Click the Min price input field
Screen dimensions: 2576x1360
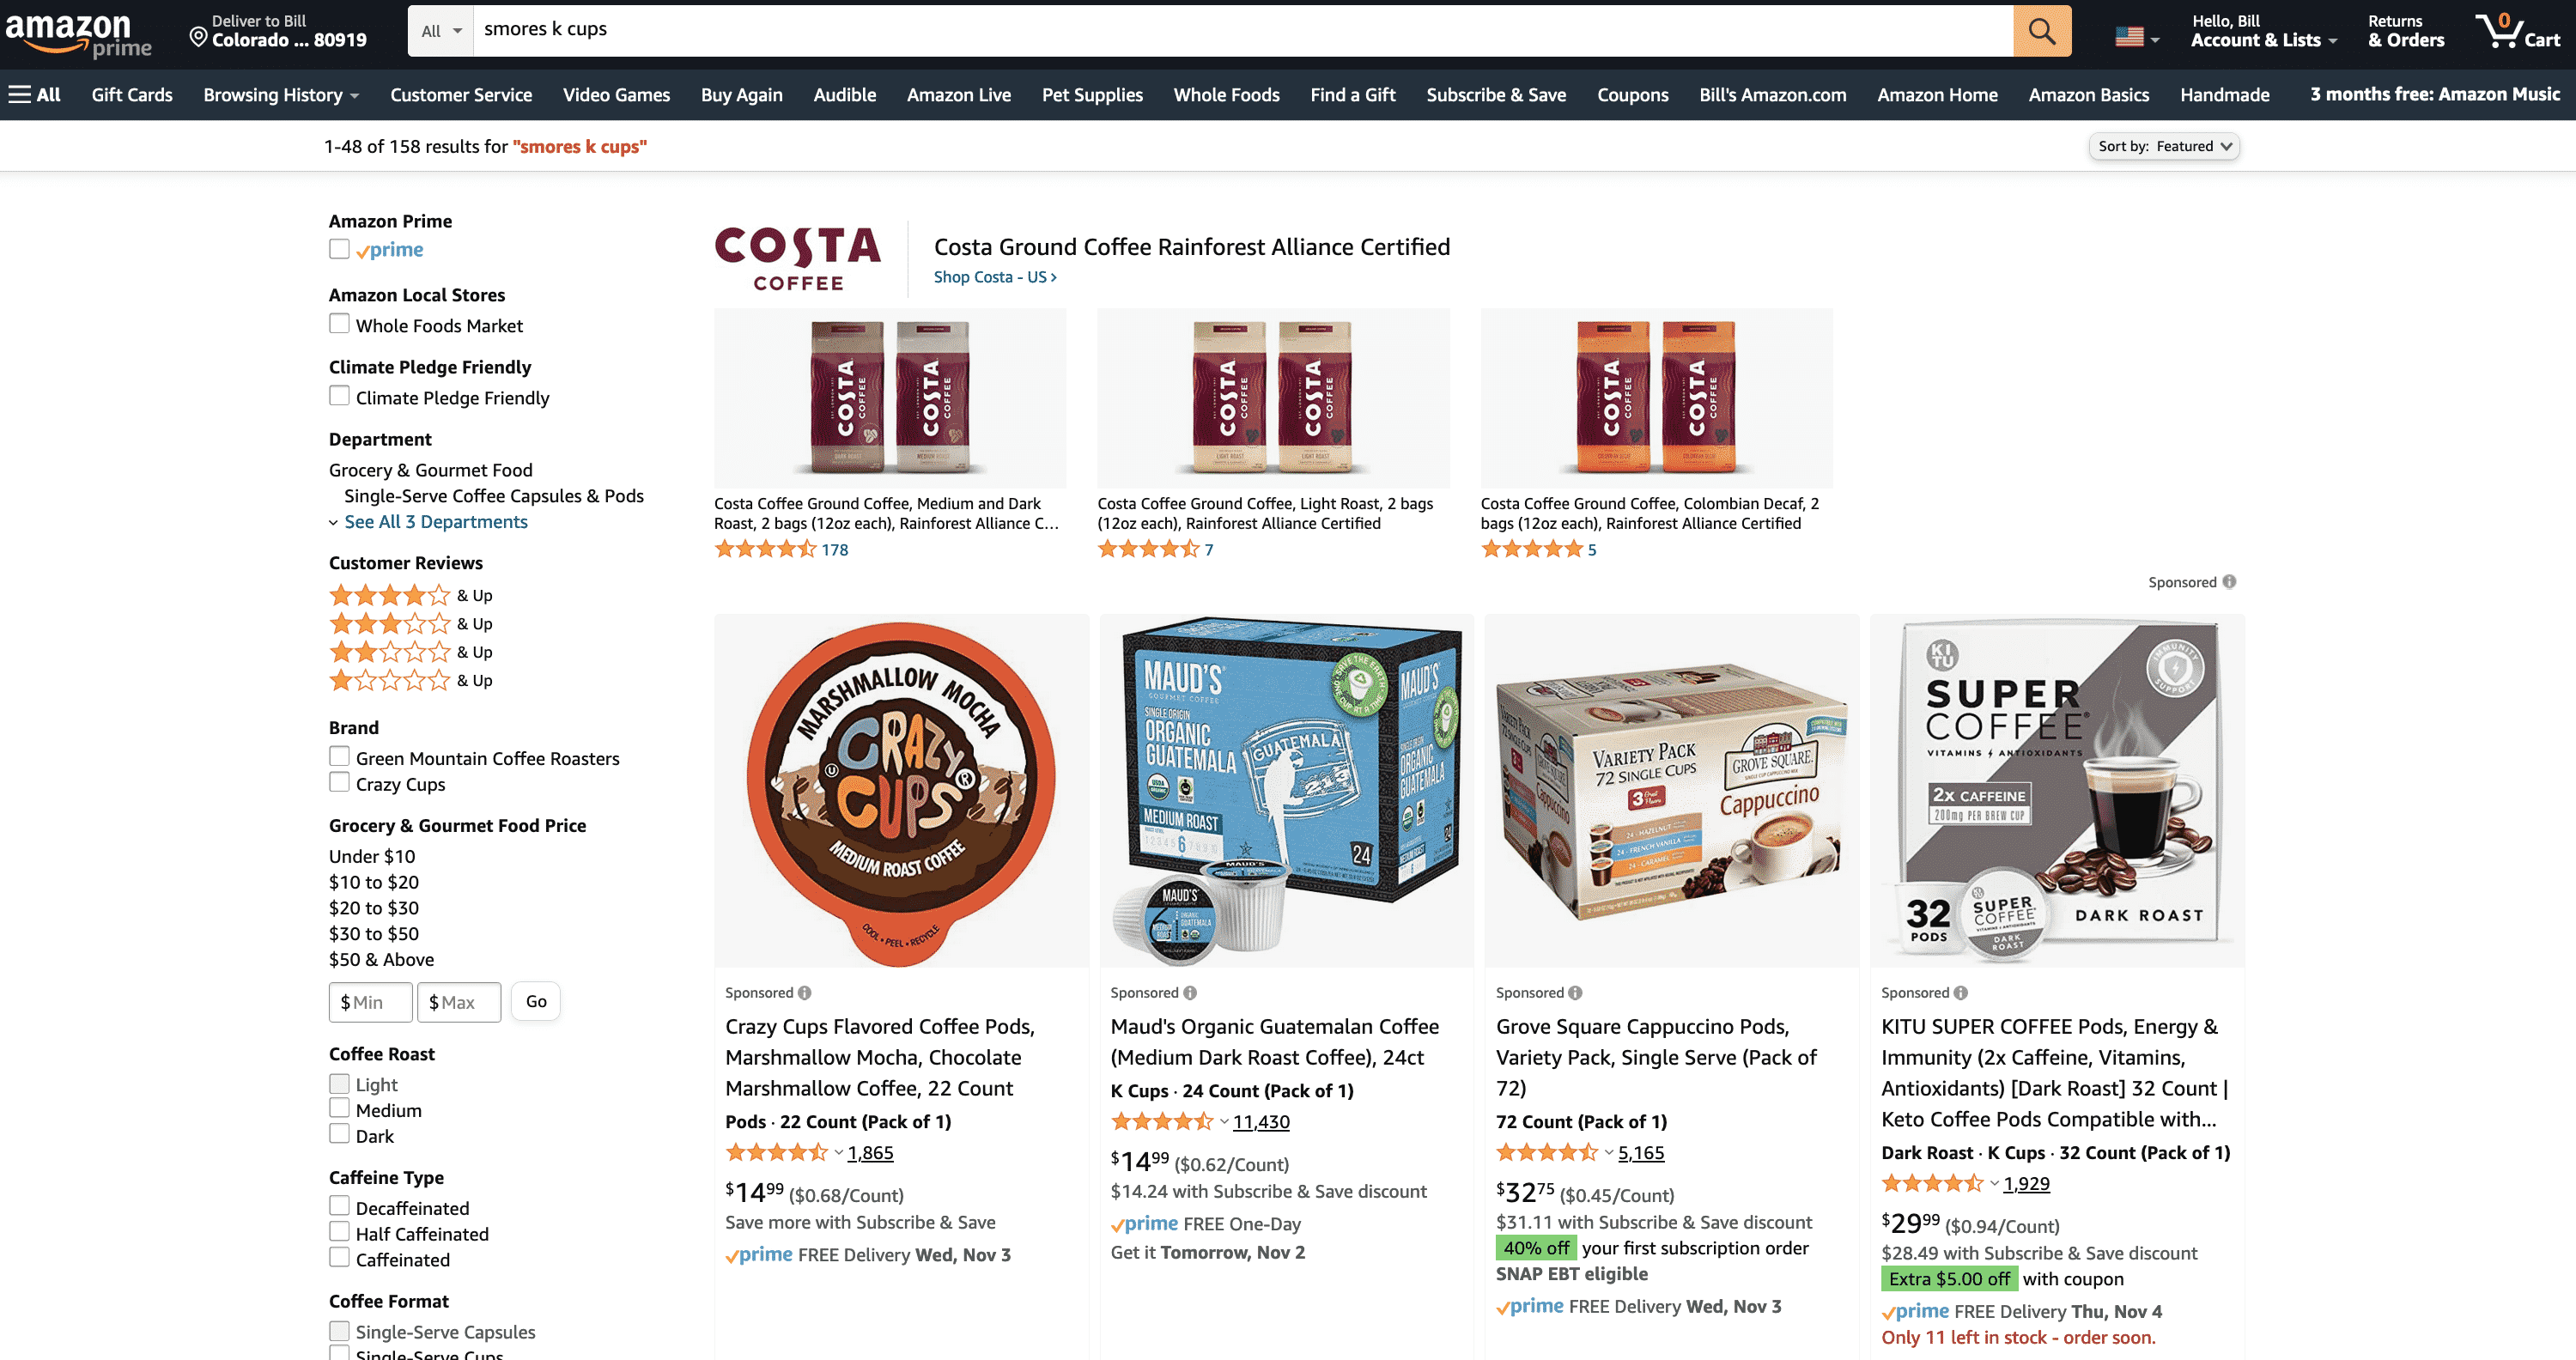371,1002
